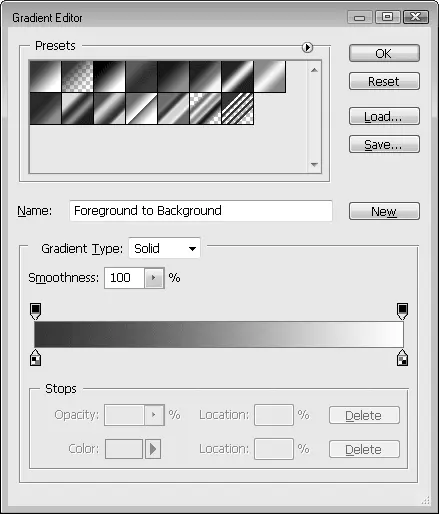
Task: Click the Opacity value field in Stops
Action: 124,415
